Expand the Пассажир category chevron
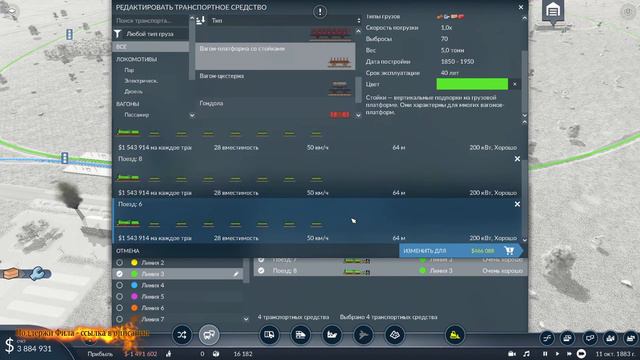The image size is (640, 360). (192, 115)
